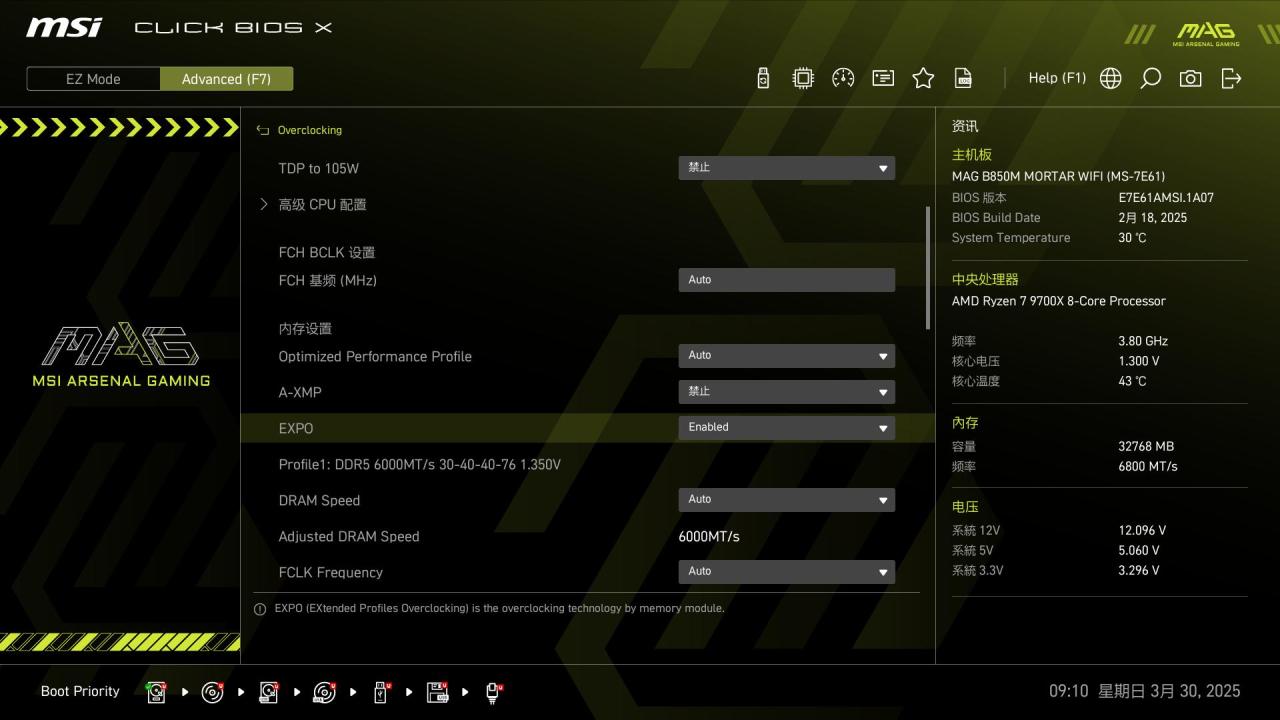Open the board explorer card icon

(x=883, y=78)
